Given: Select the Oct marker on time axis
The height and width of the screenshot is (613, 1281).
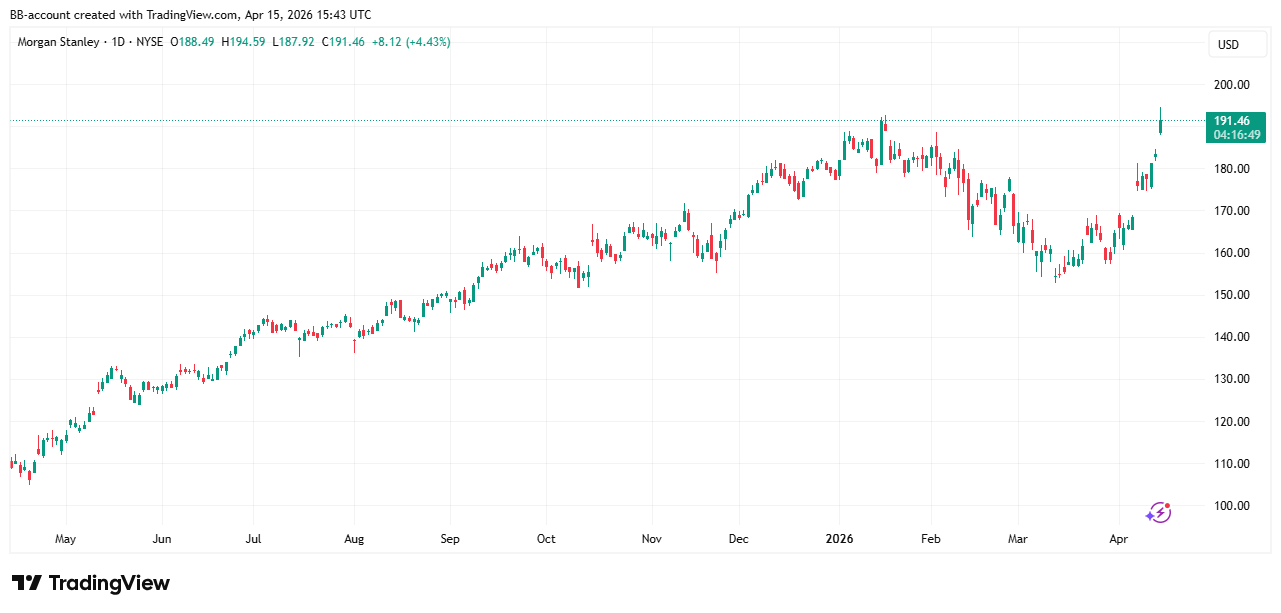Looking at the screenshot, I should pyautogui.click(x=545, y=539).
